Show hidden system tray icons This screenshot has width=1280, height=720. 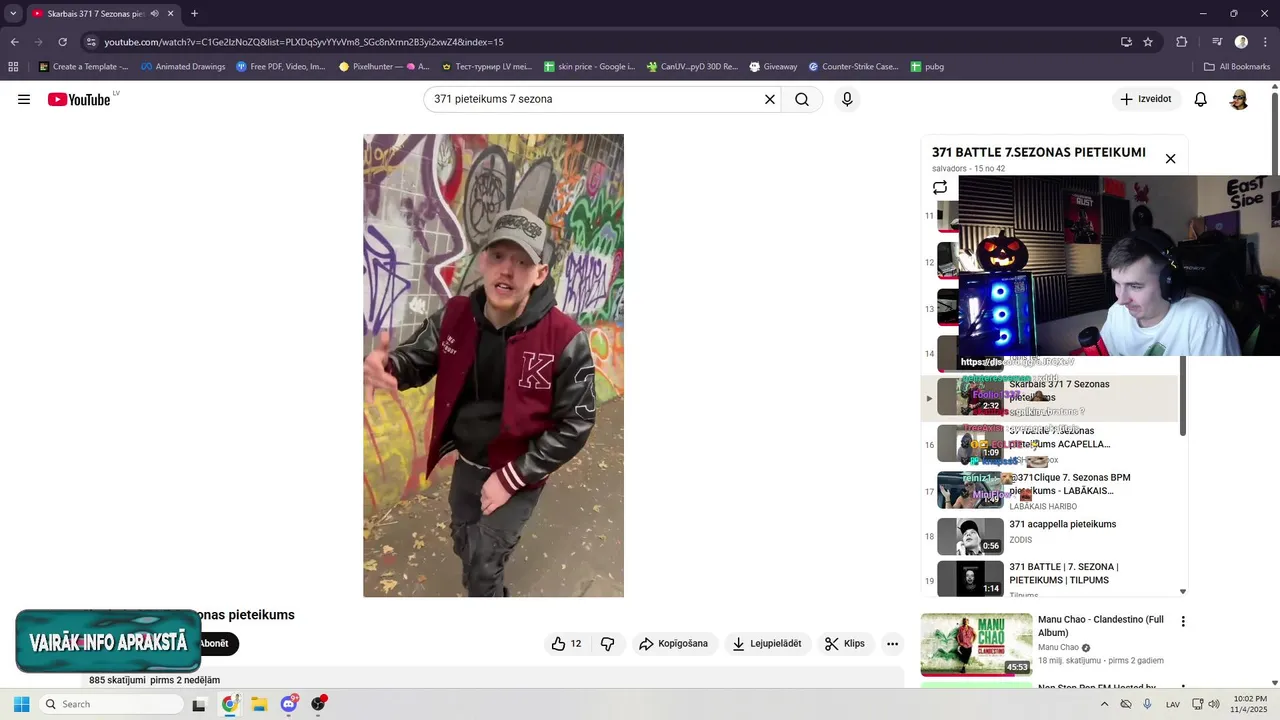point(1104,704)
